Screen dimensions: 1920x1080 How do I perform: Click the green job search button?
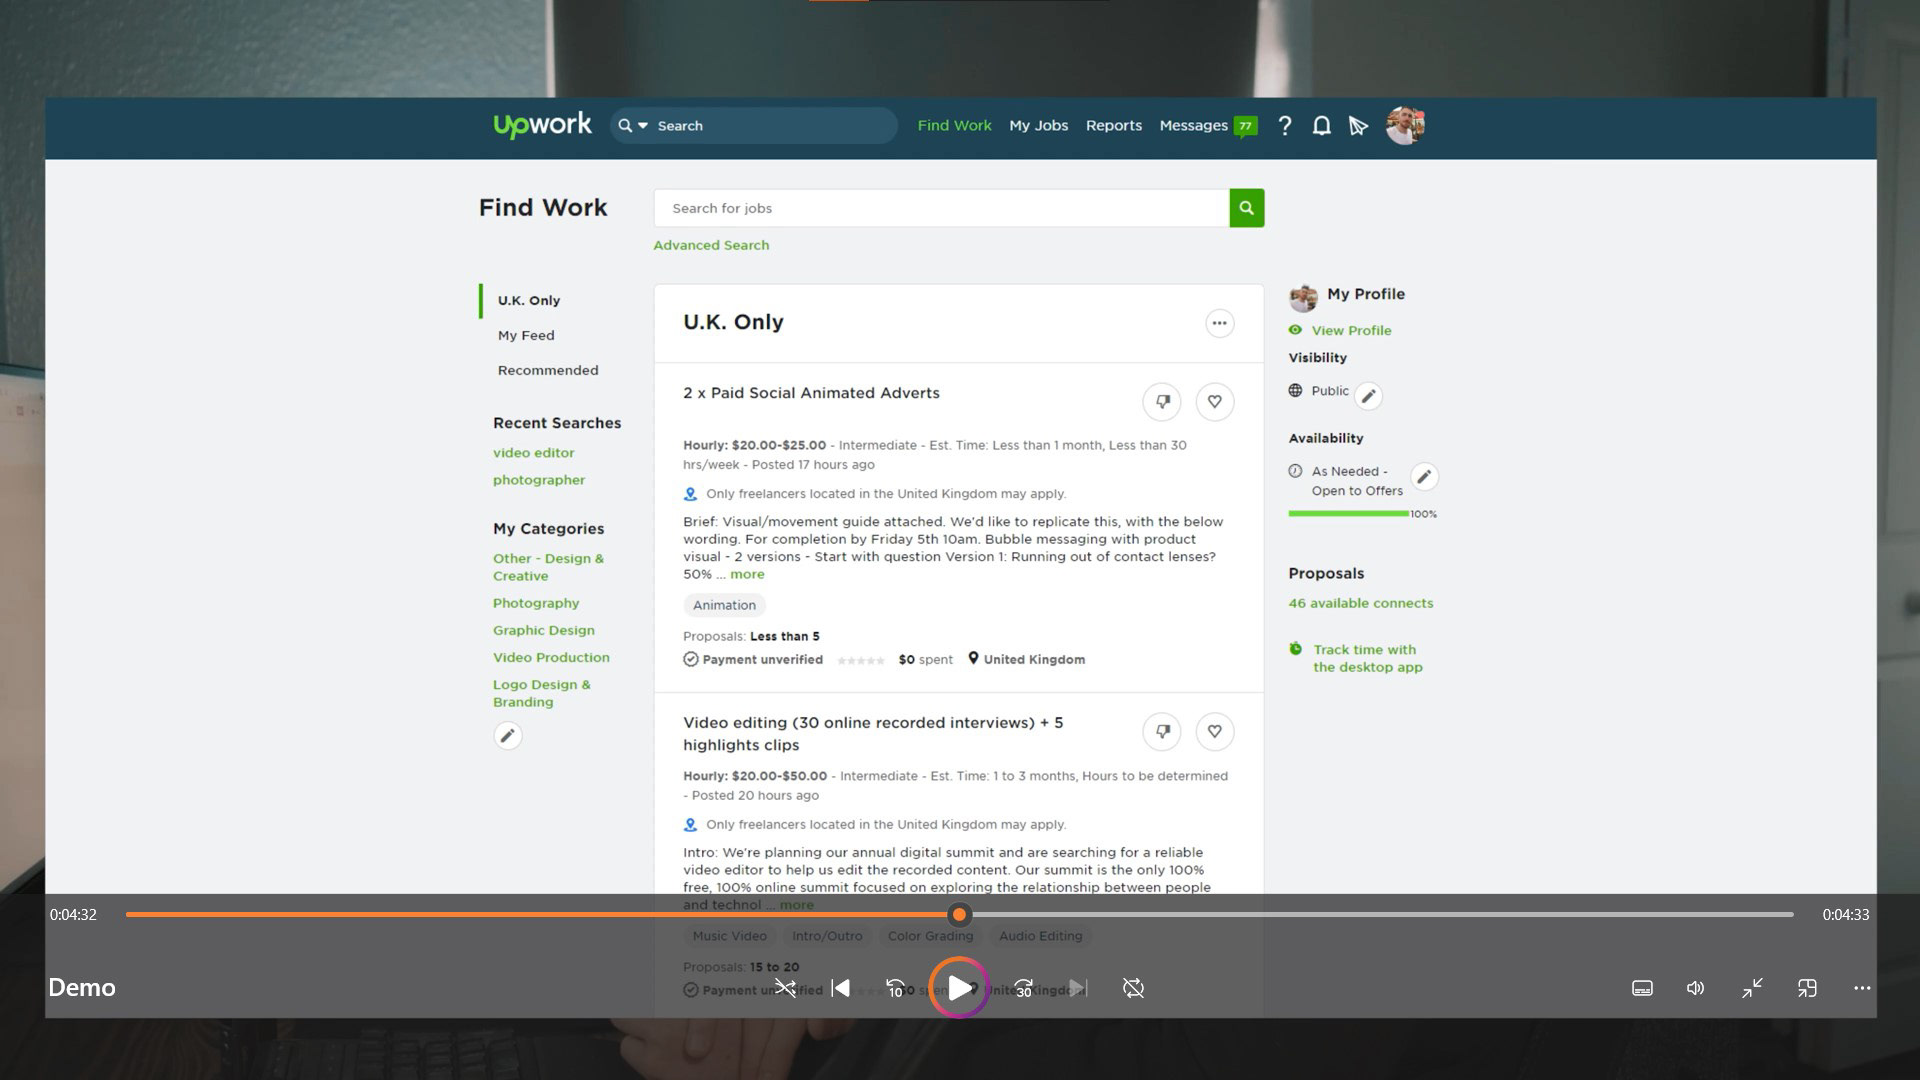tap(1246, 208)
